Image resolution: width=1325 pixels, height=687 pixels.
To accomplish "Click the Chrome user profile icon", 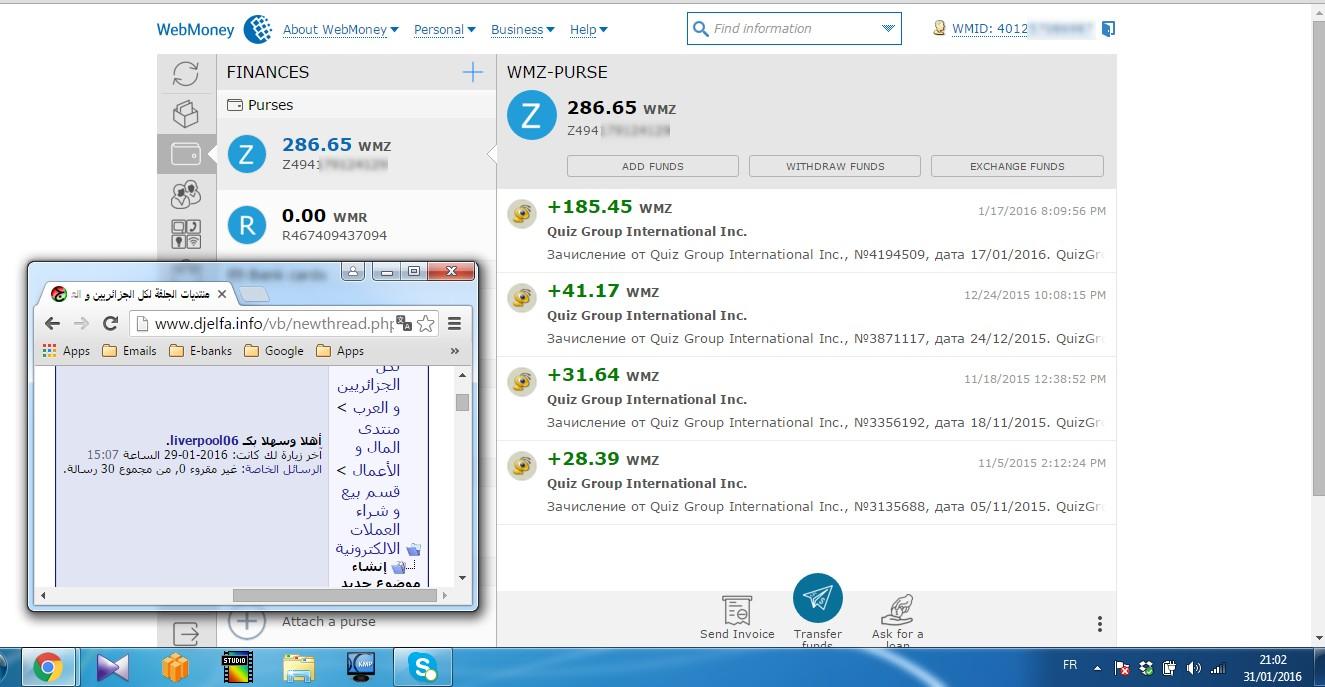I will coord(352,271).
